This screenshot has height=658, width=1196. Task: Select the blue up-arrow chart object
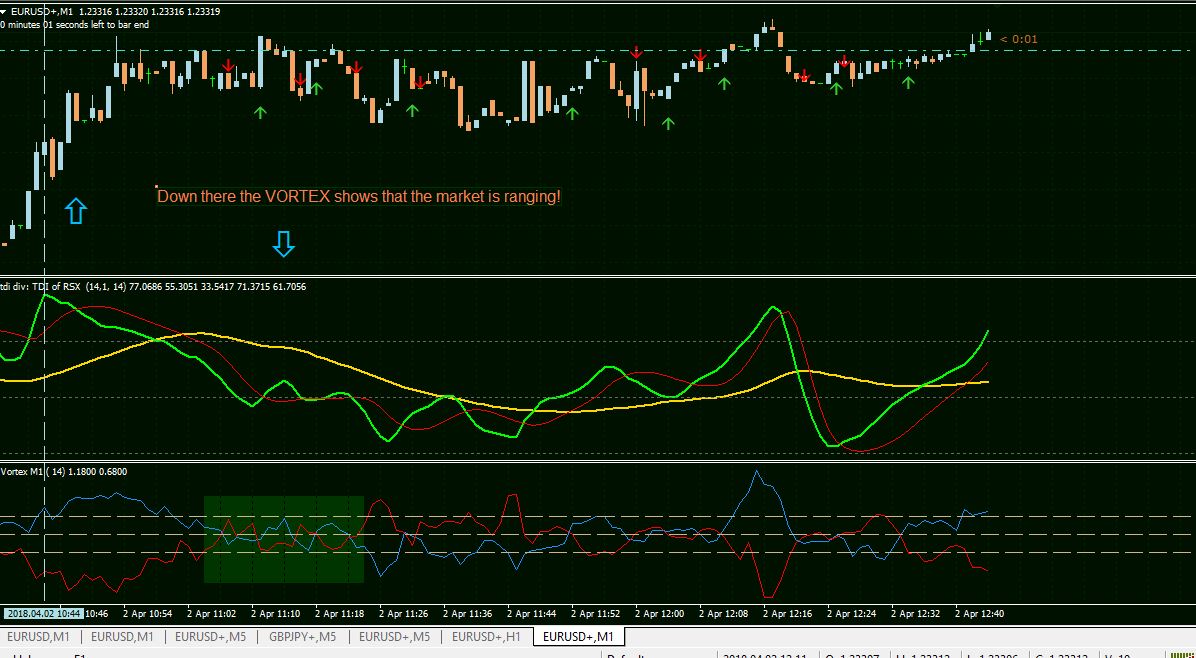click(76, 211)
